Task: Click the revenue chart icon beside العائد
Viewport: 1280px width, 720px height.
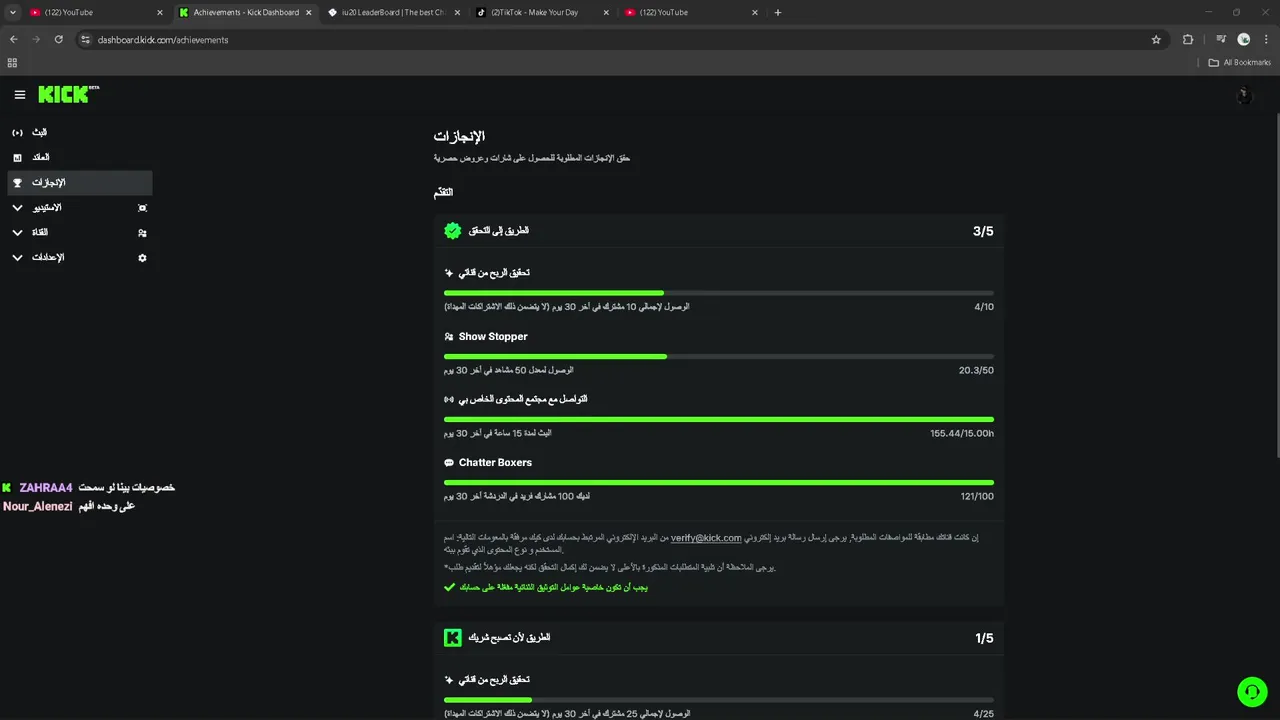Action: (x=17, y=157)
